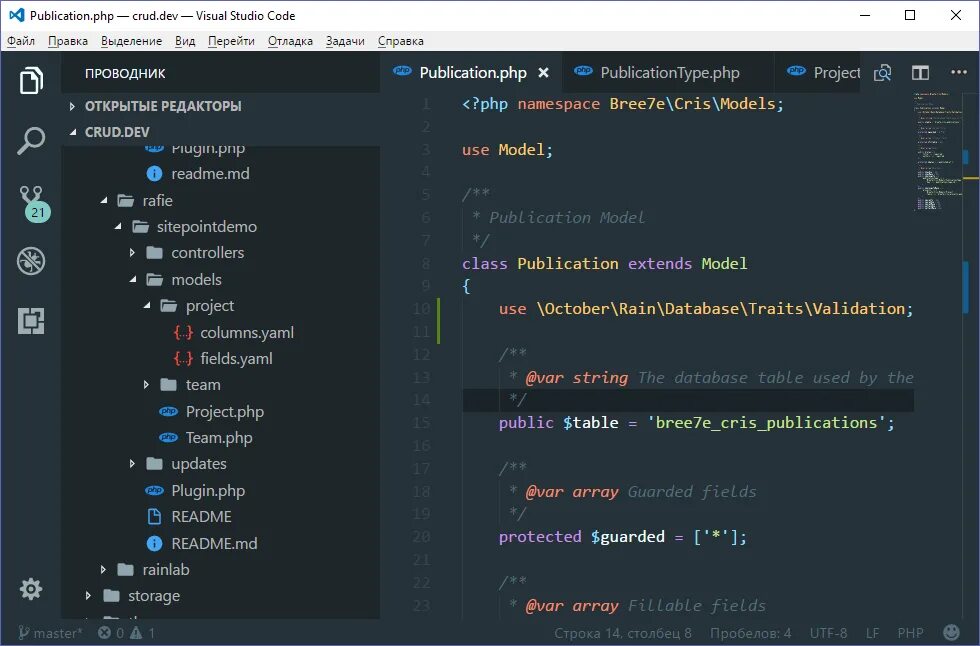980x646 pixels.
Task: Open Team.php file
Action: (x=219, y=438)
